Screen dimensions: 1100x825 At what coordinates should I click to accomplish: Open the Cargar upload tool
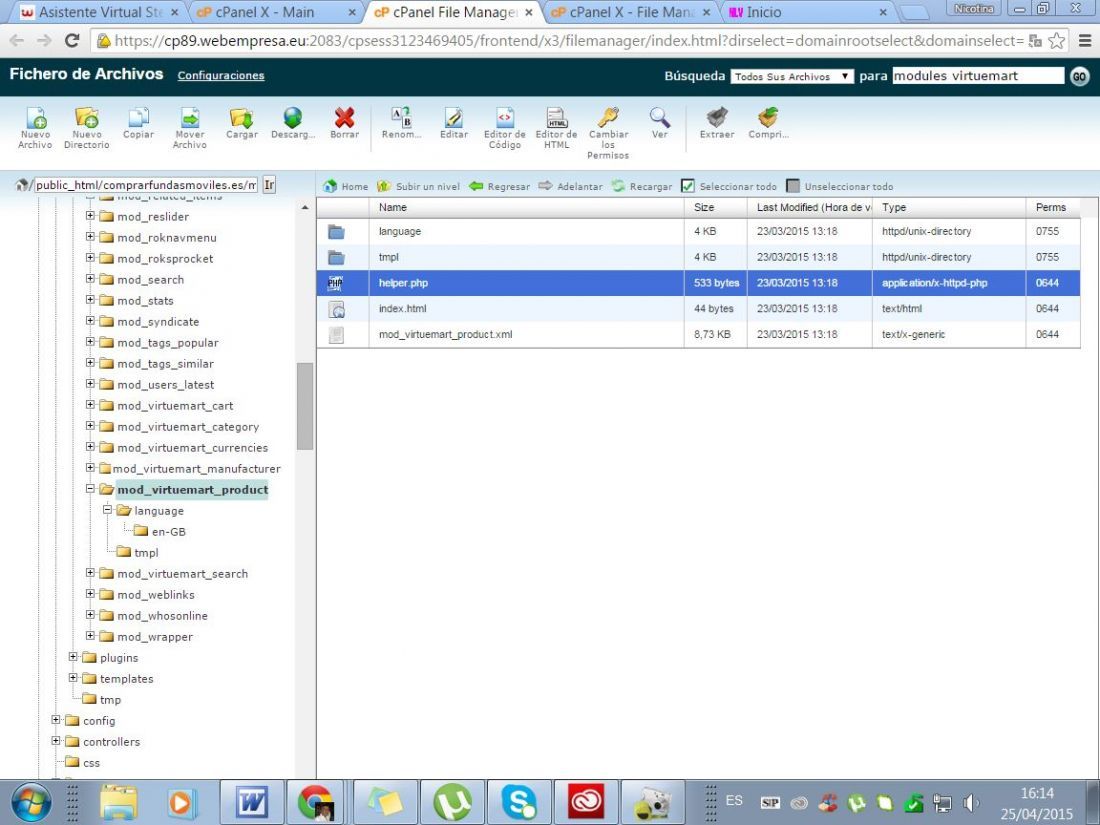point(241,123)
